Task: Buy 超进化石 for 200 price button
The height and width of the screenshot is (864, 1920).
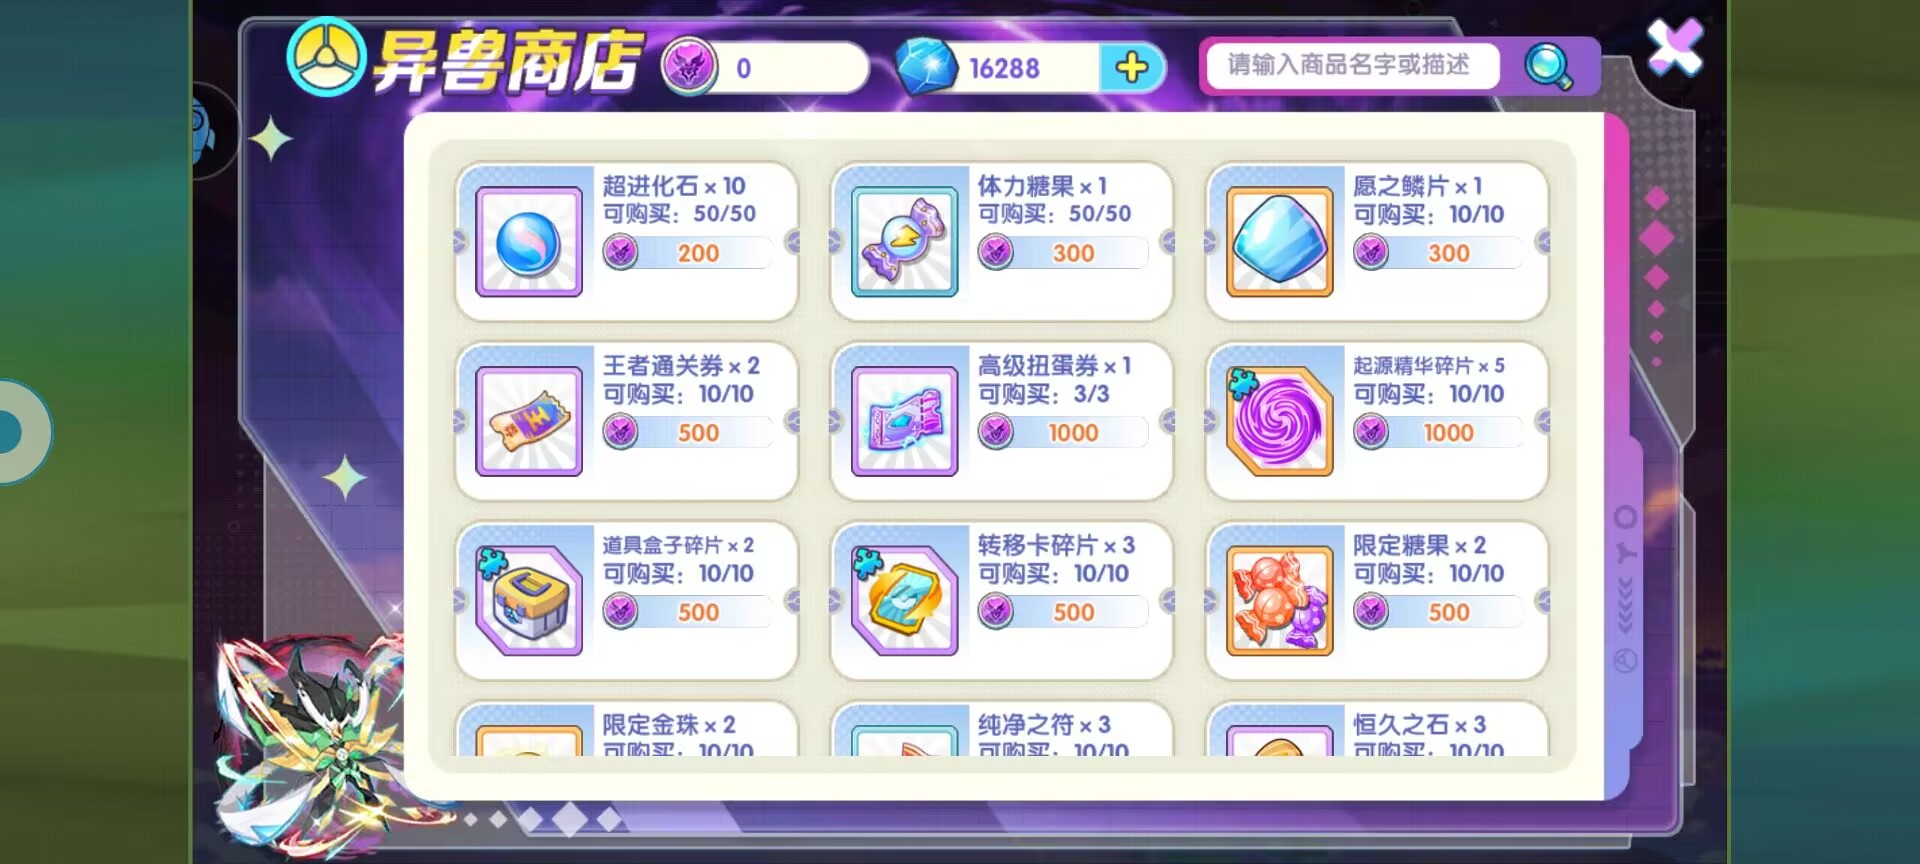Action: (x=688, y=253)
